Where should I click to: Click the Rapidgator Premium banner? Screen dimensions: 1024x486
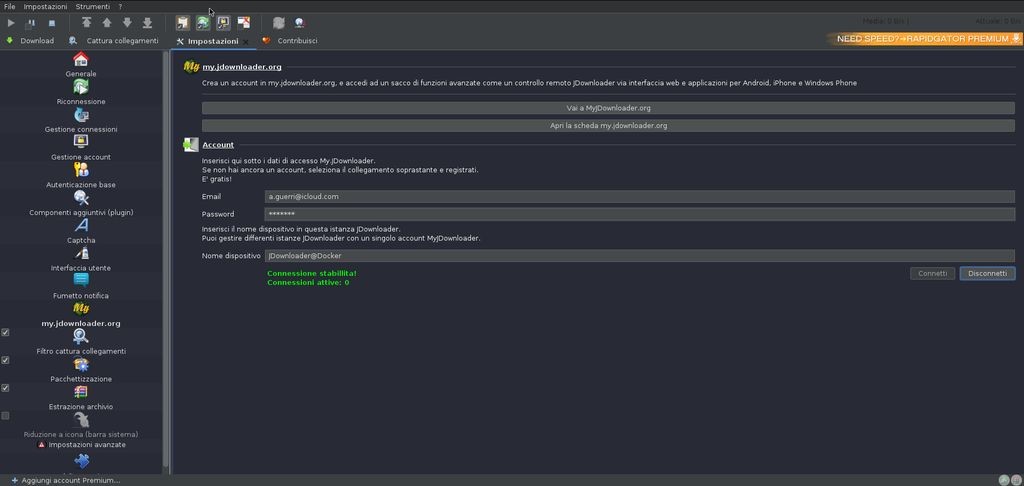923,39
